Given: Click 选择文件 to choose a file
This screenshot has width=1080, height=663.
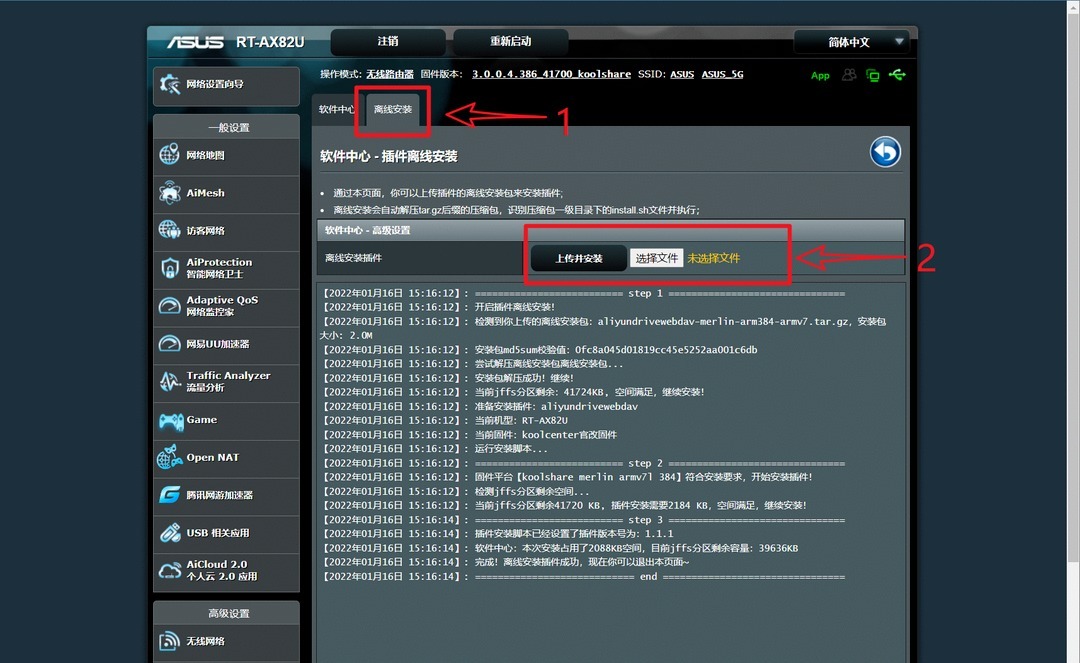Looking at the screenshot, I should 656,258.
